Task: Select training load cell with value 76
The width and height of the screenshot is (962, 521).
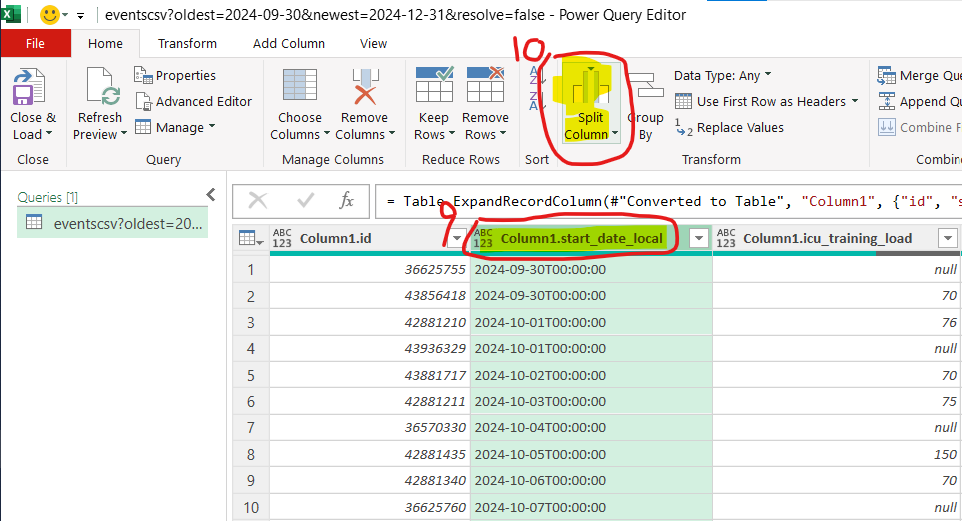Action: click(x=837, y=322)
